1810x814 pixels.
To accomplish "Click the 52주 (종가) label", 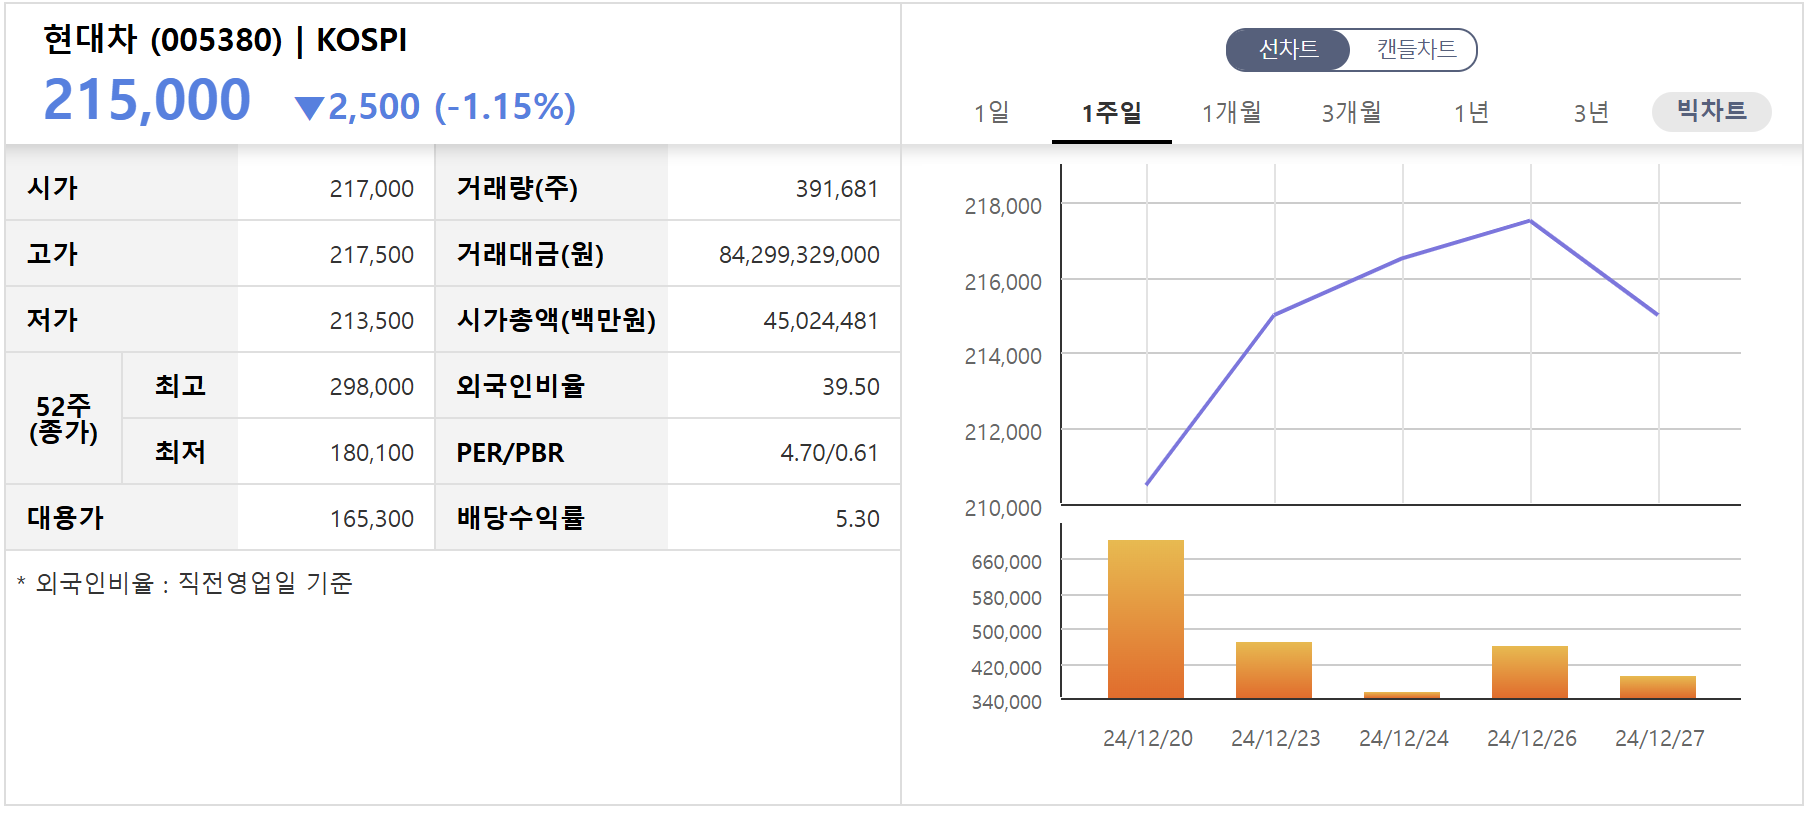I will 64,419.
